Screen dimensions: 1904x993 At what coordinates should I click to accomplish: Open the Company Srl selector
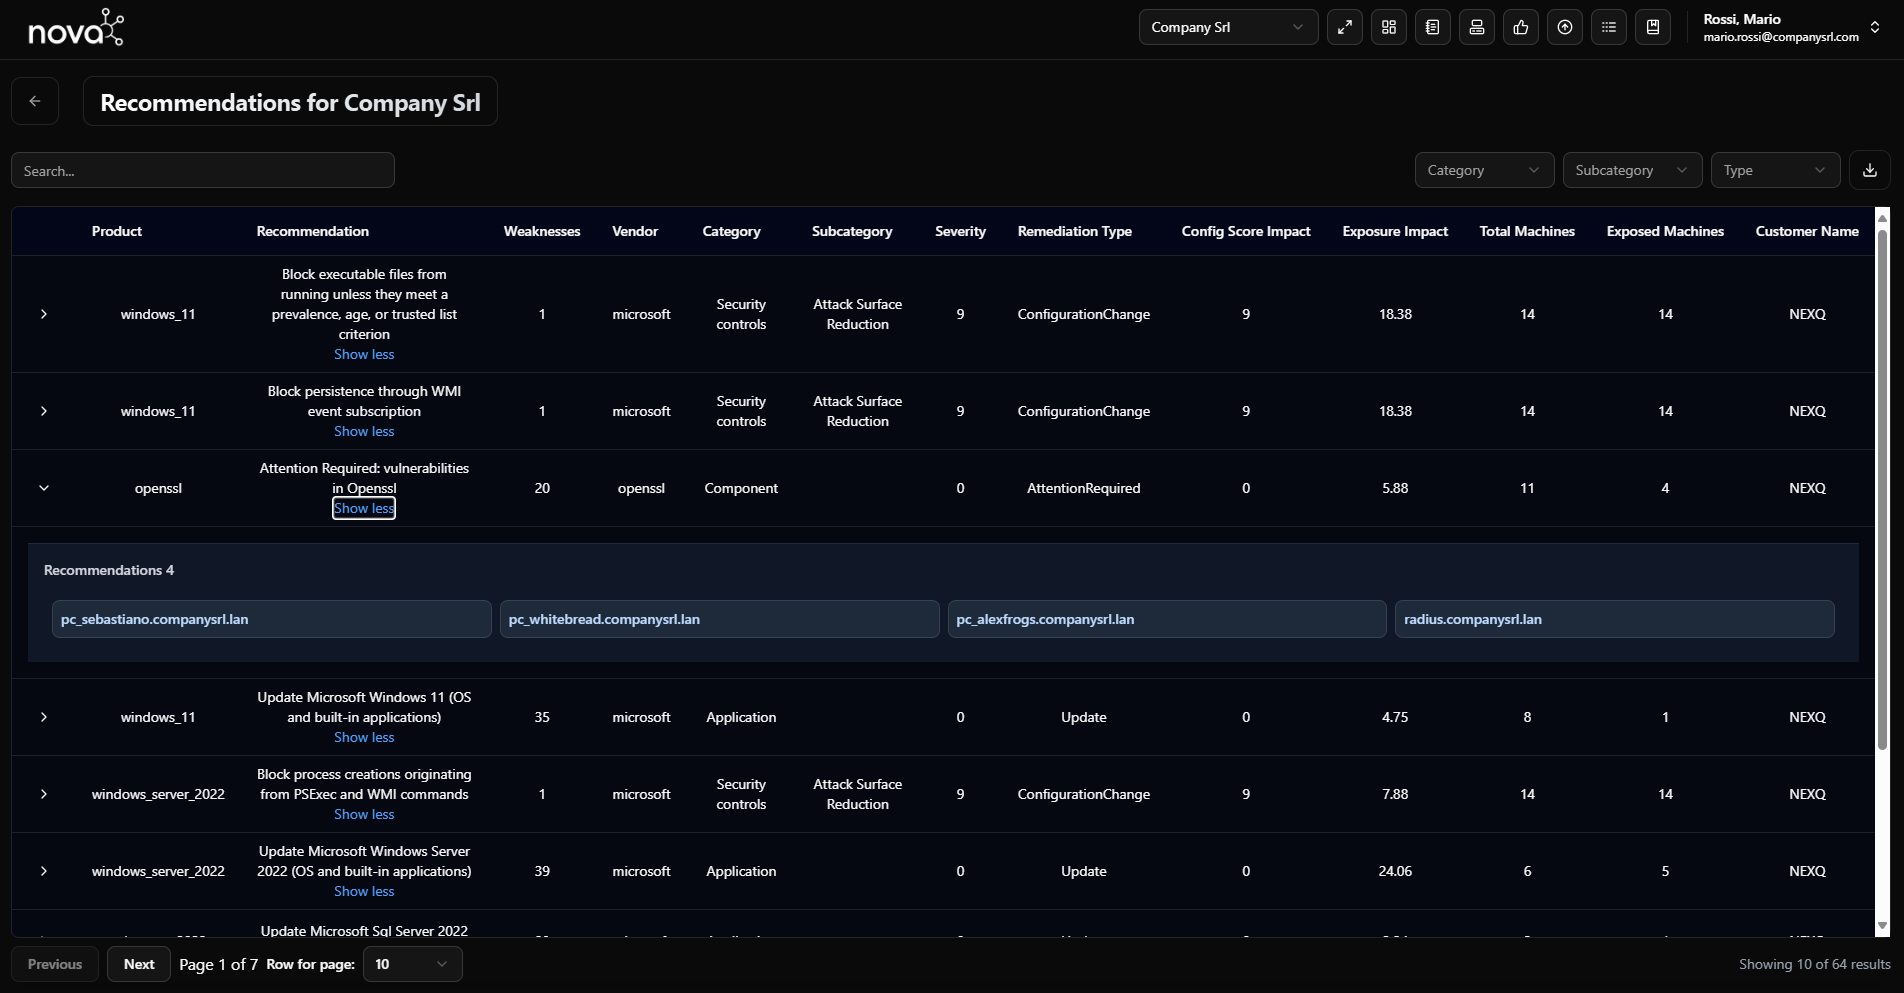point(1227,28)
